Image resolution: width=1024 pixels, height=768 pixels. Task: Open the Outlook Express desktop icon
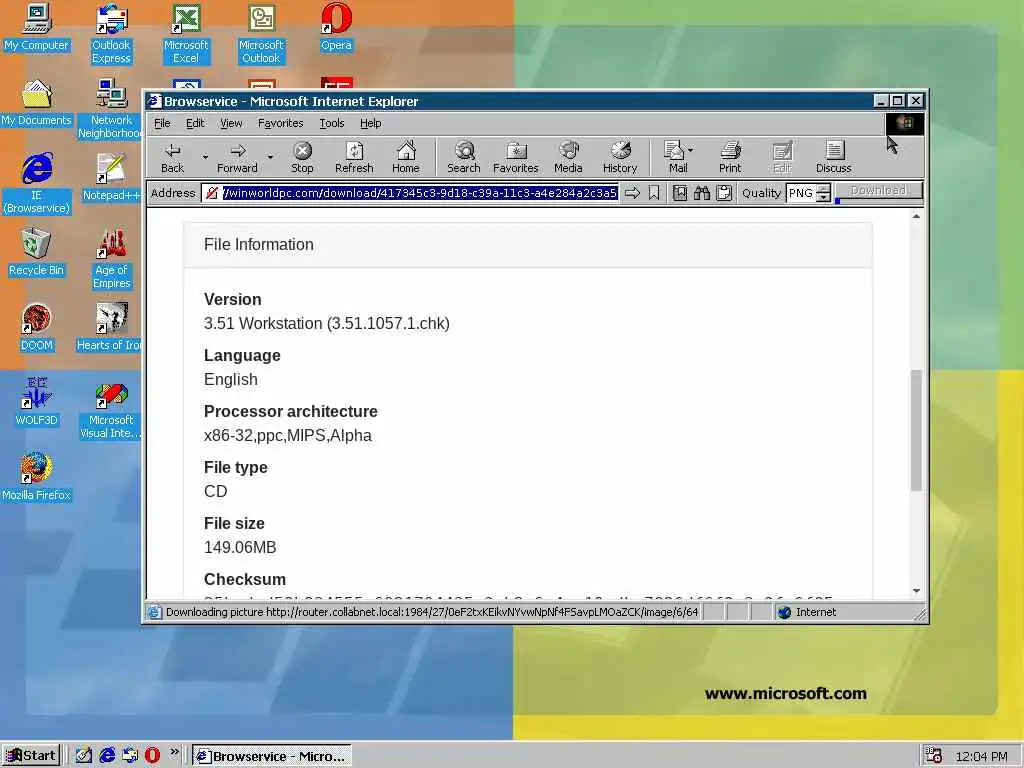111,34
